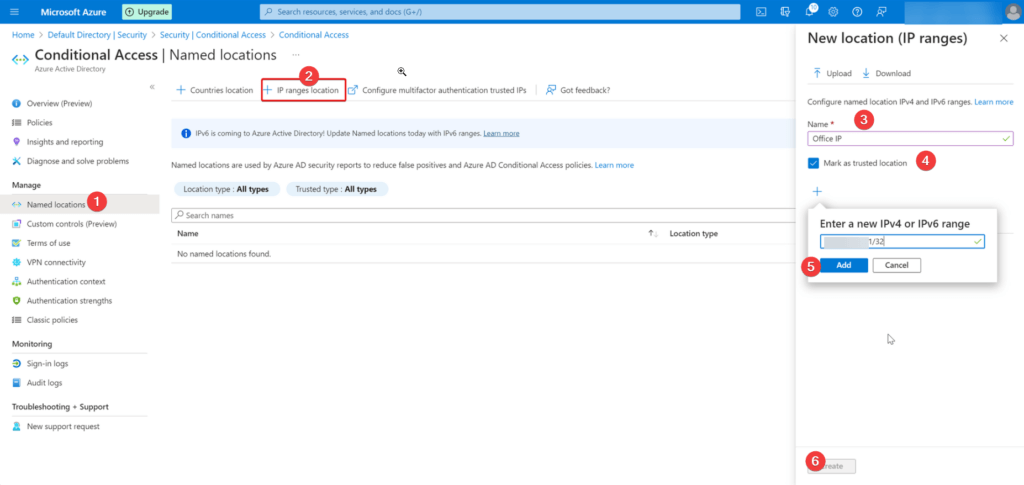Image resolution: width=1024 pixels, height=485 pixels.
Task: Open Trusted type : All types filter
Action: (336, 189)
